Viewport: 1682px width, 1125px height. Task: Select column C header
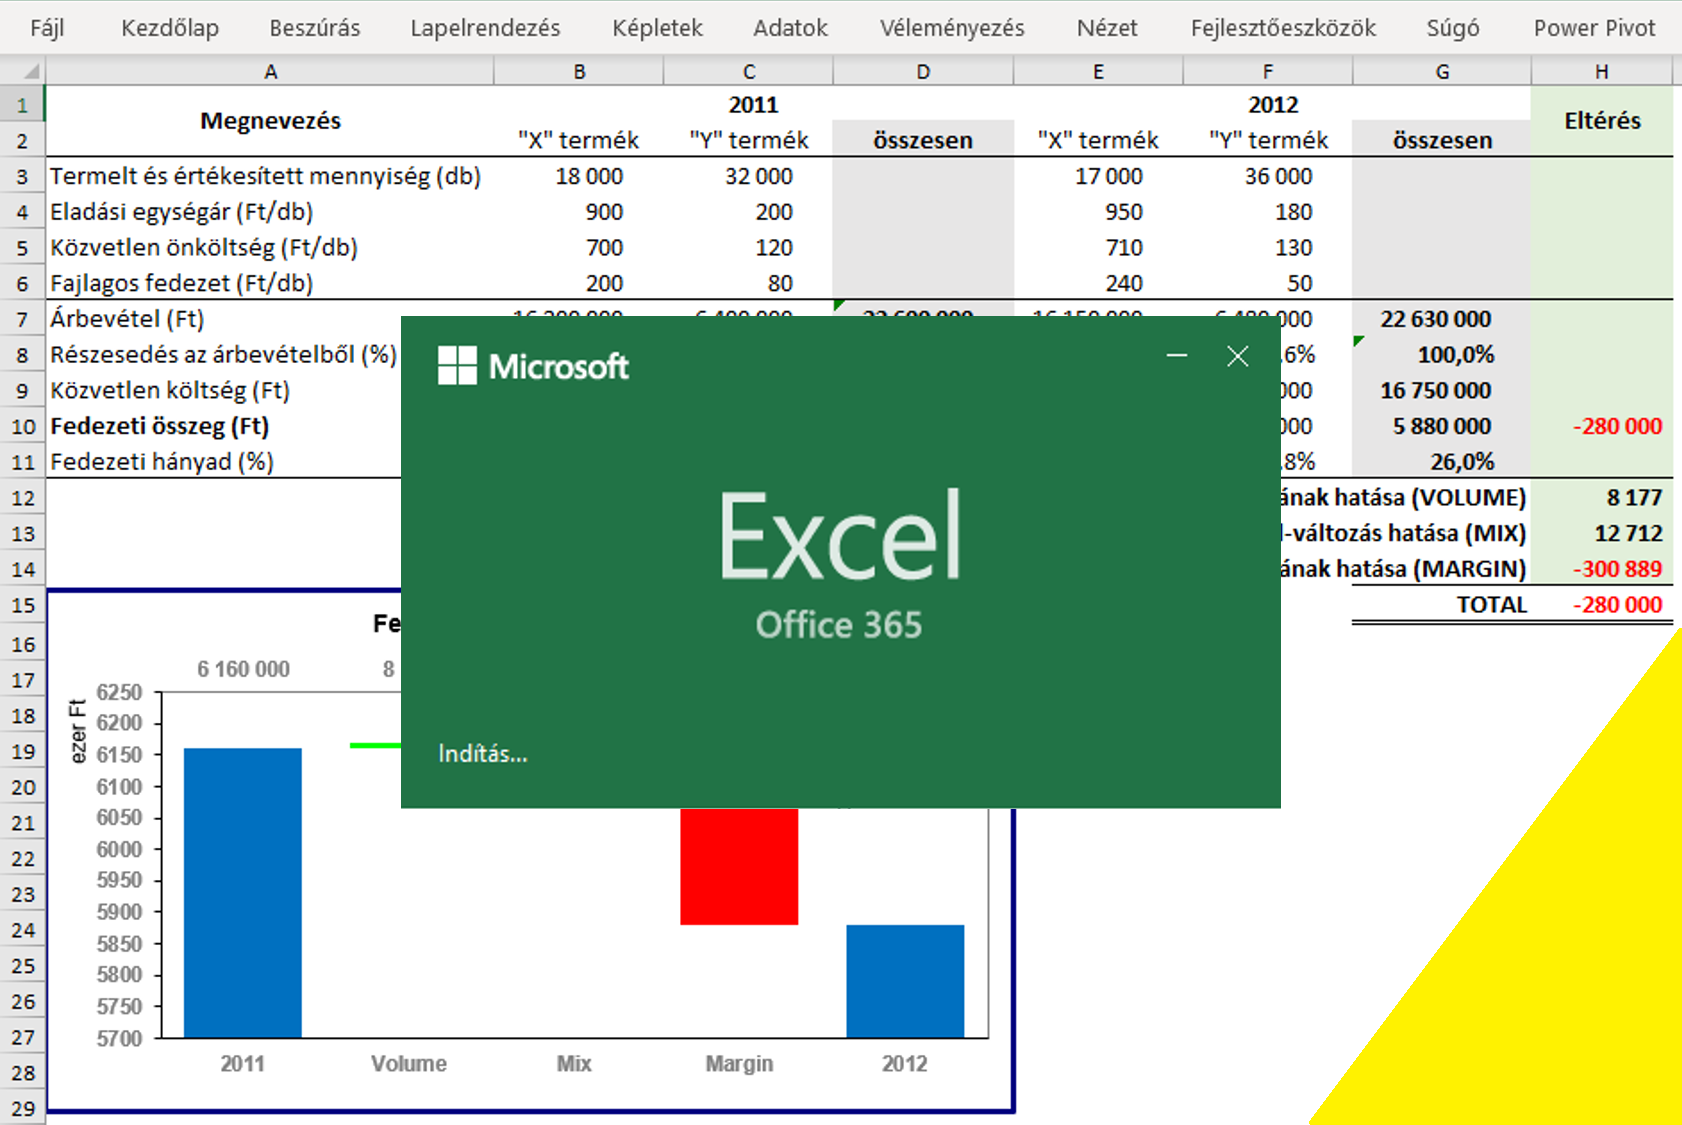(749, 71)
